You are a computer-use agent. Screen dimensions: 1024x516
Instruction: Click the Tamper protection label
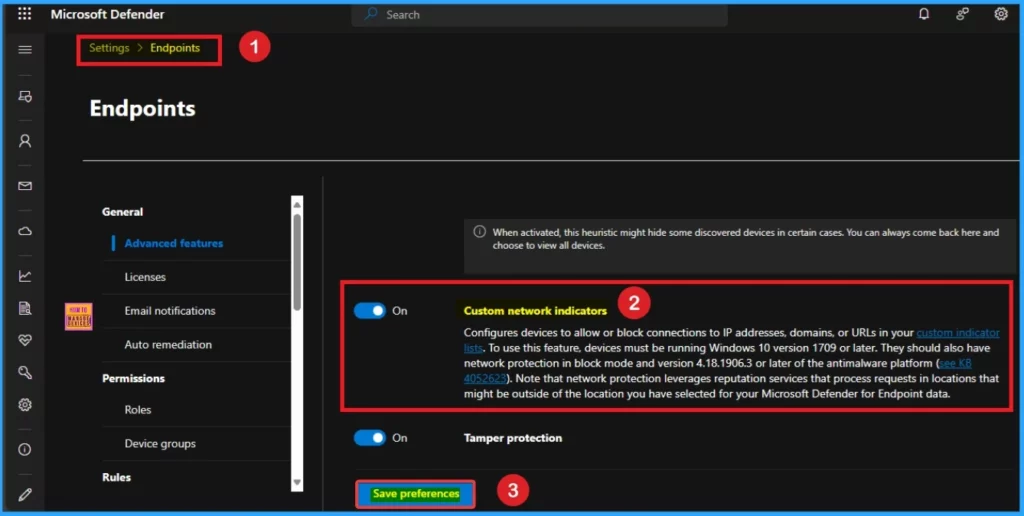[513, 438]
